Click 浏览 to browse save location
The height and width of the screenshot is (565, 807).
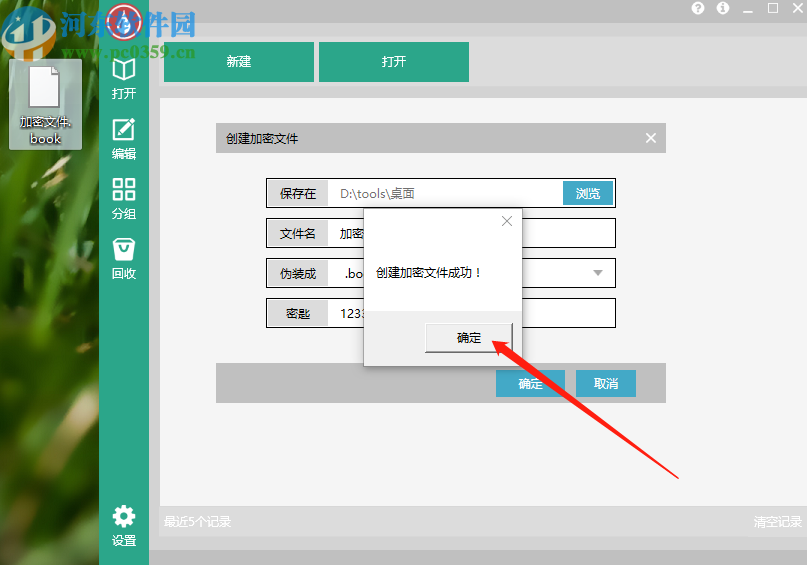[x=588, y=193]
